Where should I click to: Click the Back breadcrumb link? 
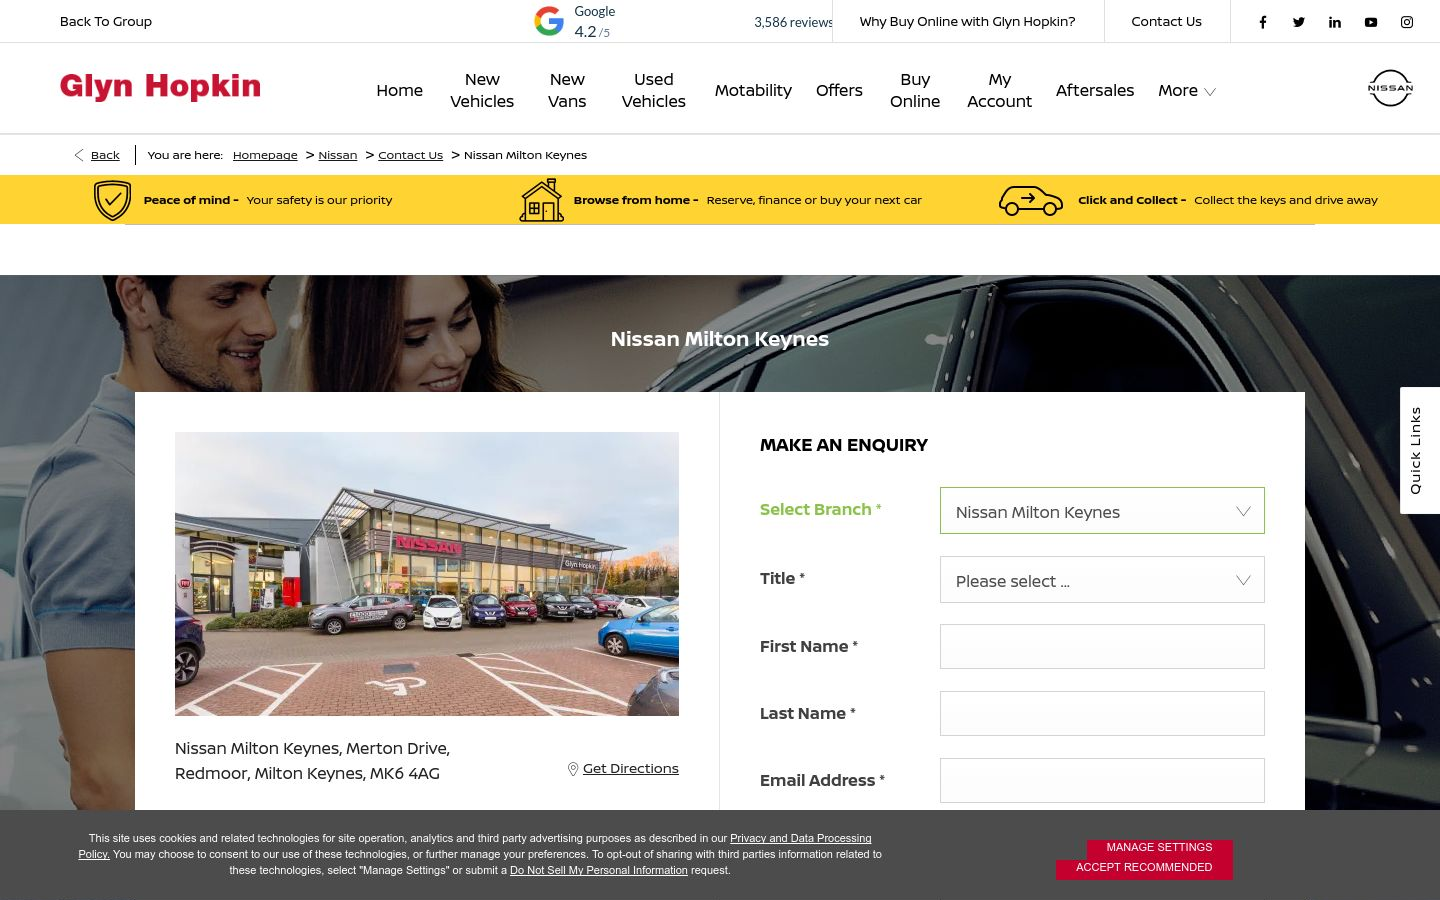click(105, 155)
